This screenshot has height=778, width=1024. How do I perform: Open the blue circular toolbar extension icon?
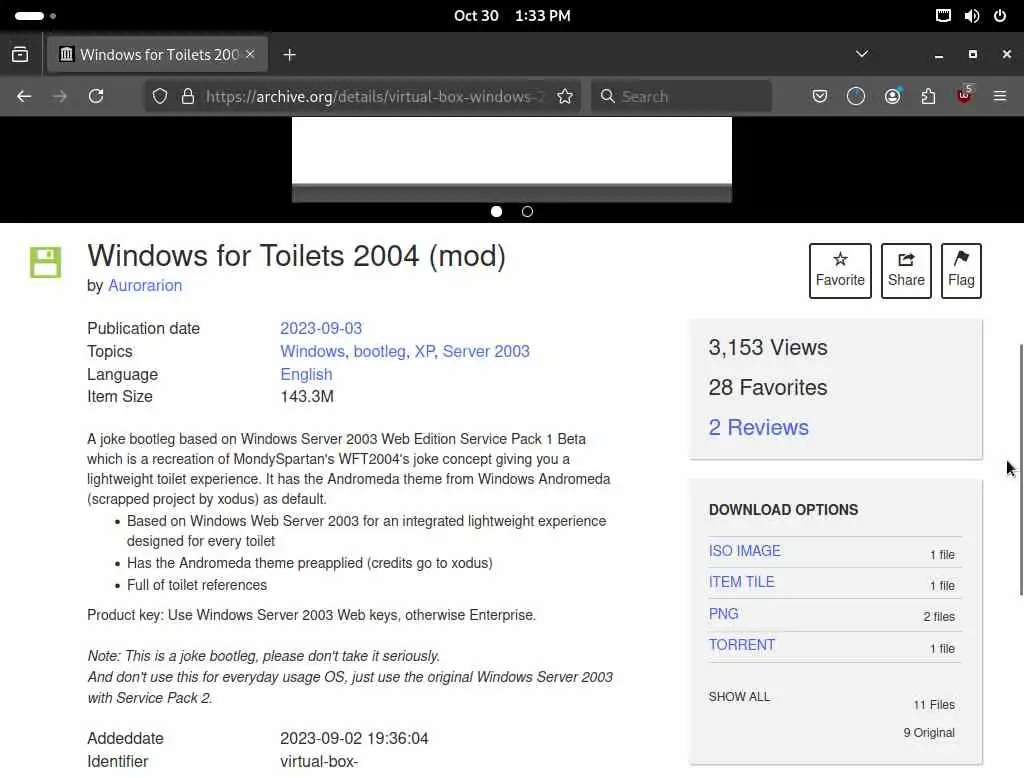(x=856, y=97)
